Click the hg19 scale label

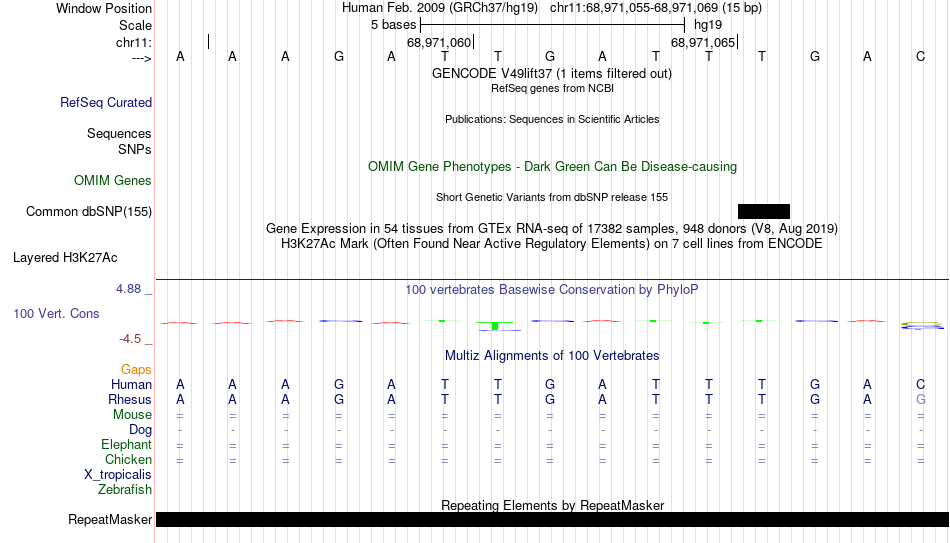coord(708,25)
